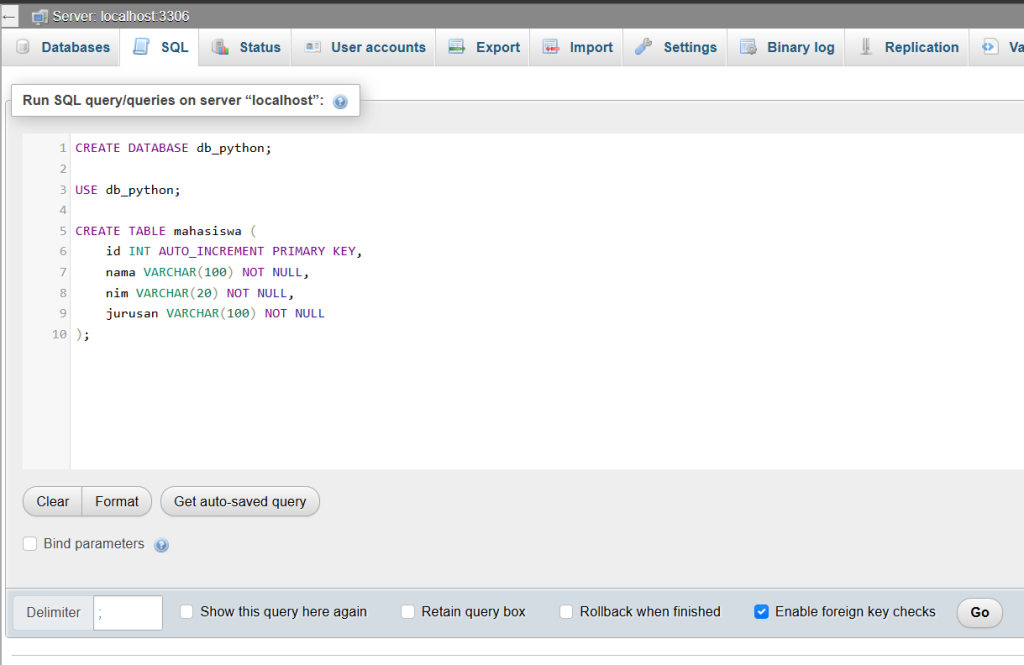
Task: Click the SQL tab icon
Action: coord(141,46)
